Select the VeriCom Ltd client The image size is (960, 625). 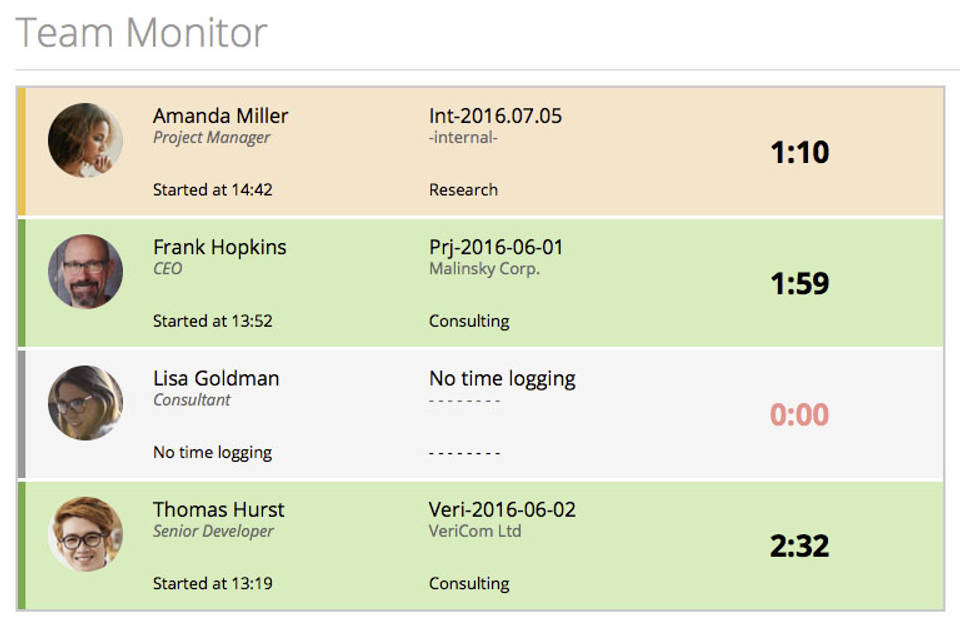click(x=475, y=531)
